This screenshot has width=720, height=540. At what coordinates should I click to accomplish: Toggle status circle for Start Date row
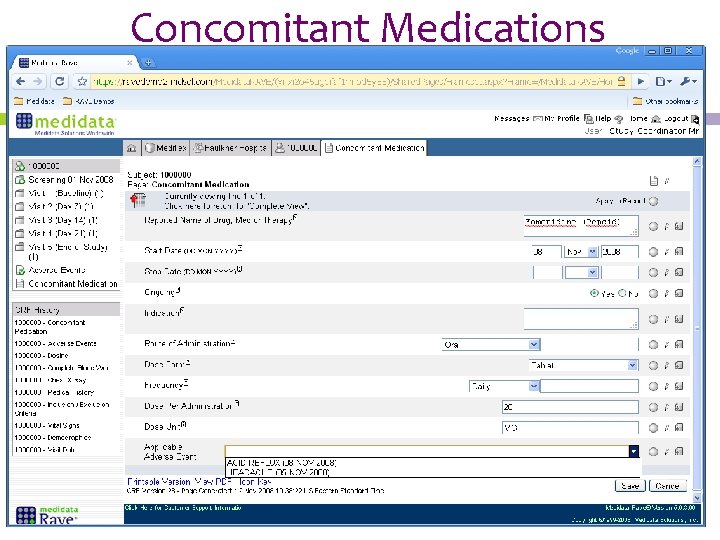(653, 252)
